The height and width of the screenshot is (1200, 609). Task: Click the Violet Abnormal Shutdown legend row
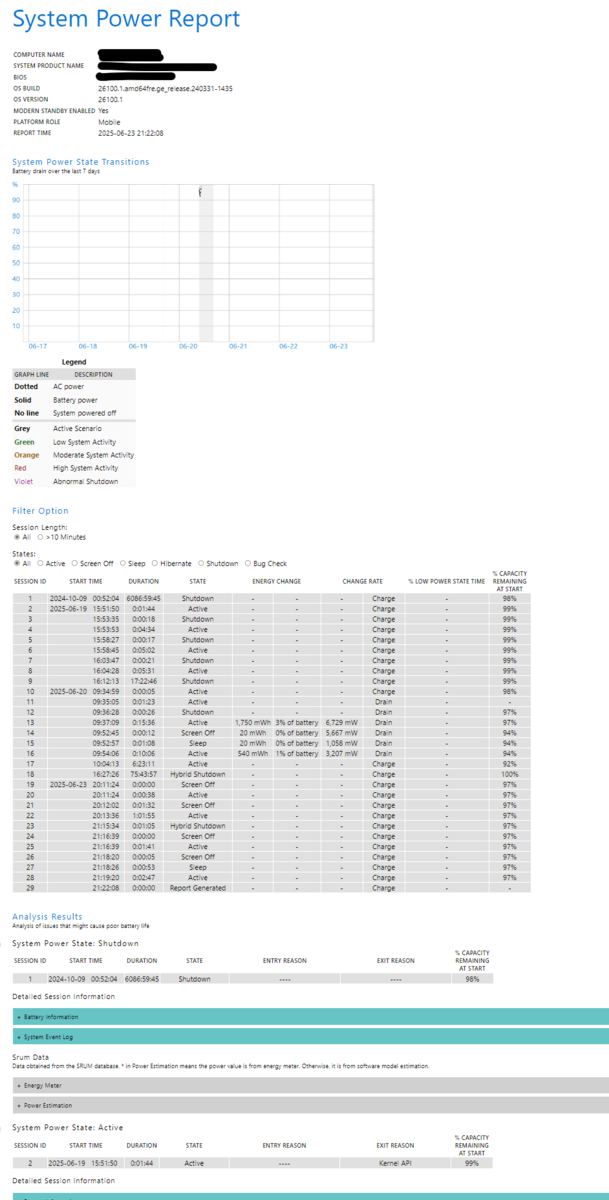tap(73, 481)
